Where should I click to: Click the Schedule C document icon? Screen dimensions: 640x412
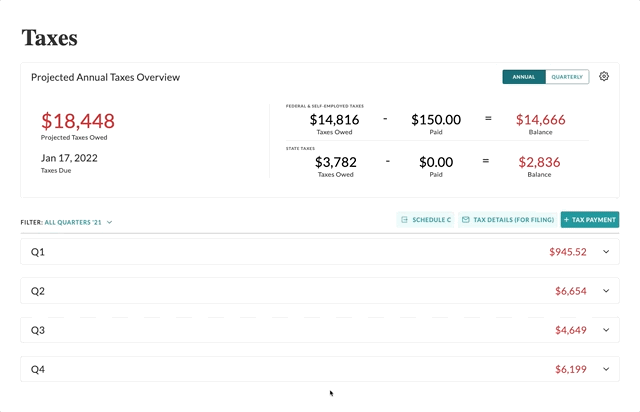tap(404, 220)
